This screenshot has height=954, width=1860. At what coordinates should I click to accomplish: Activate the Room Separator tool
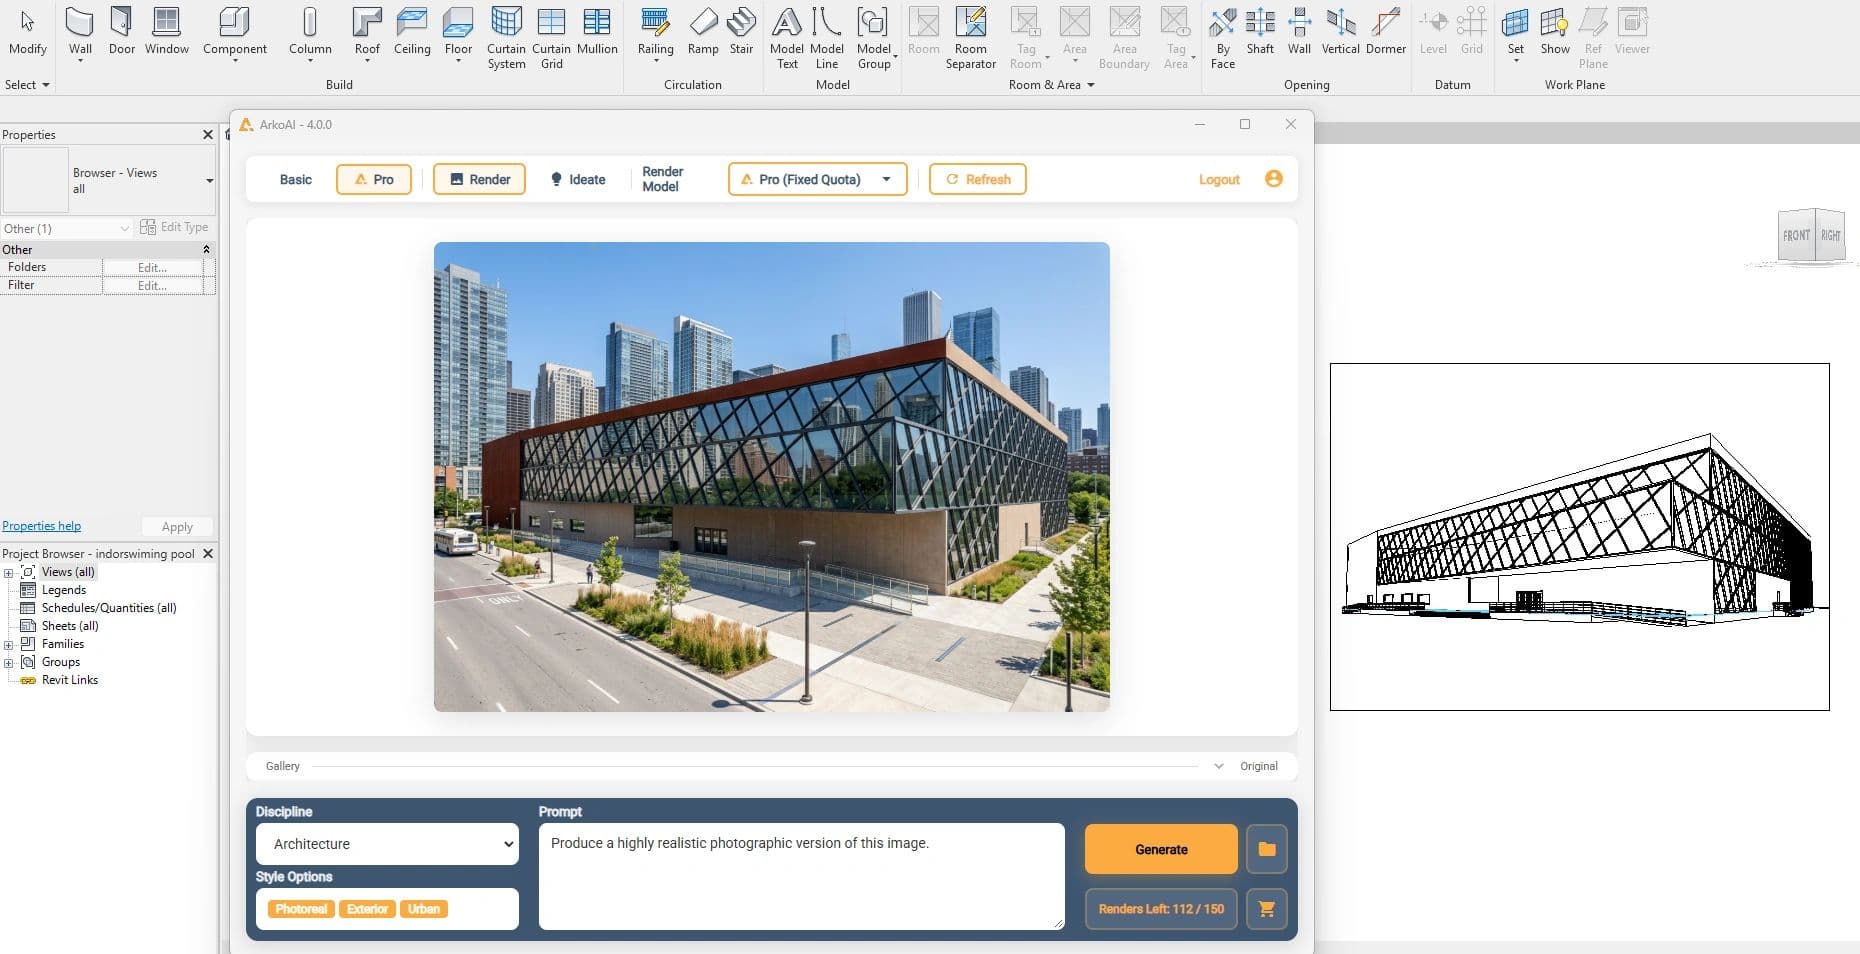pyautogui.click(x=970, y=38)
